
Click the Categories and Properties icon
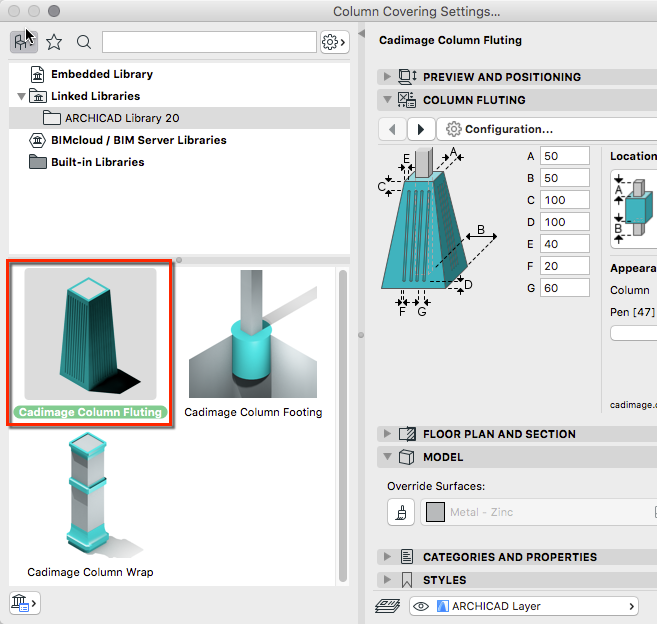point(406,557)
